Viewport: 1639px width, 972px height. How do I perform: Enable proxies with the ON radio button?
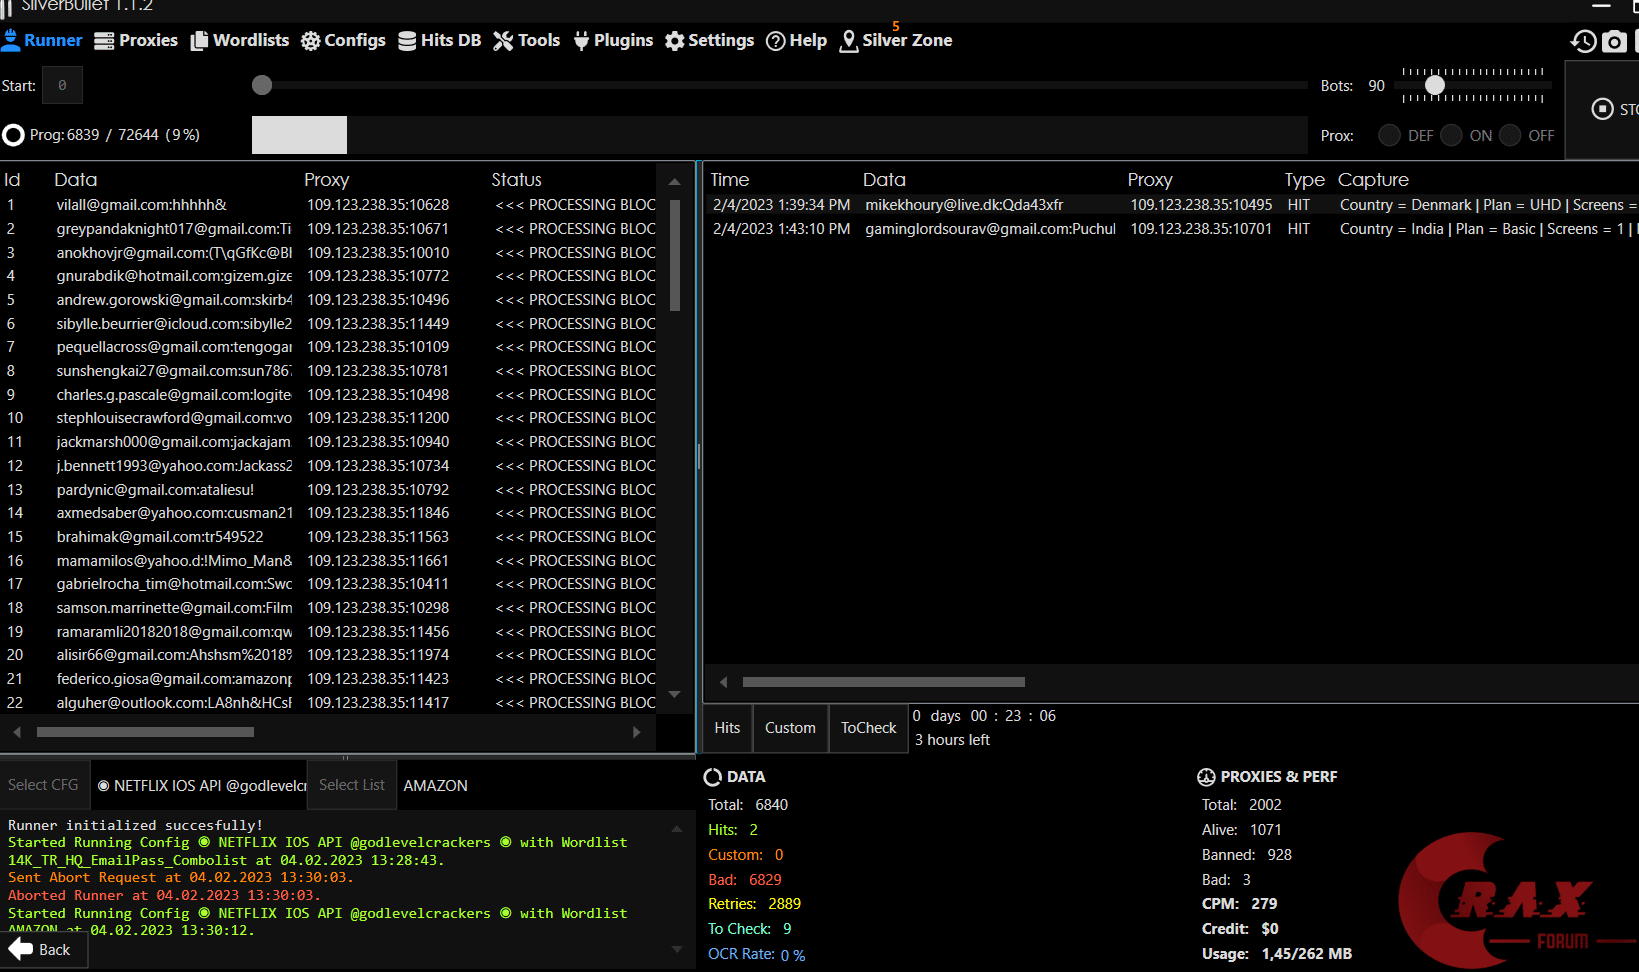click(x=1451, y=135)
